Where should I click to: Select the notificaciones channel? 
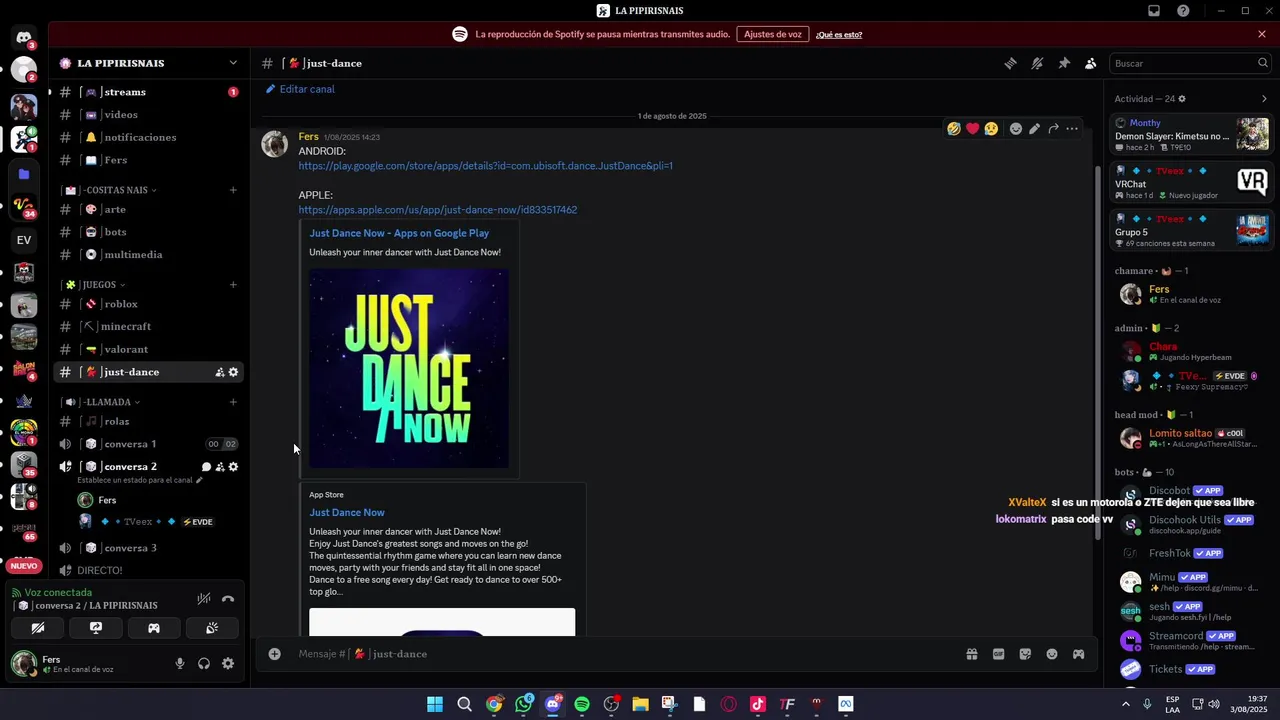[148, 137]
